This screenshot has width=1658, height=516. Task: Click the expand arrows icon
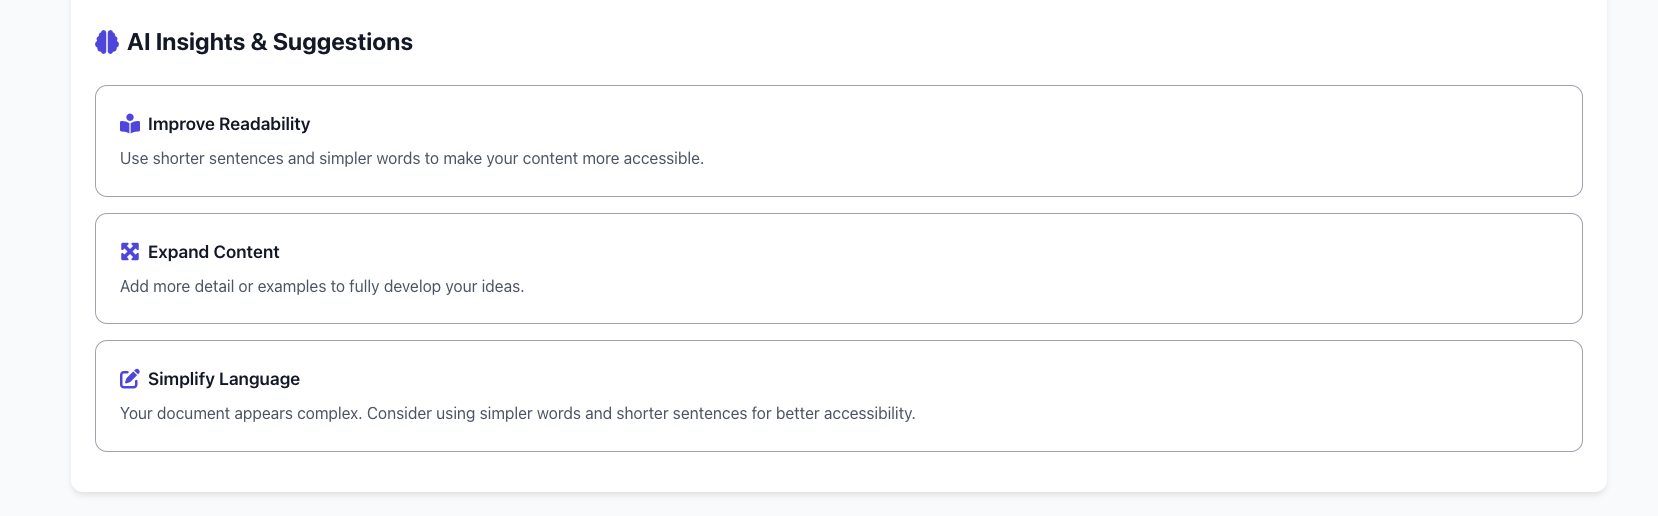130,252
